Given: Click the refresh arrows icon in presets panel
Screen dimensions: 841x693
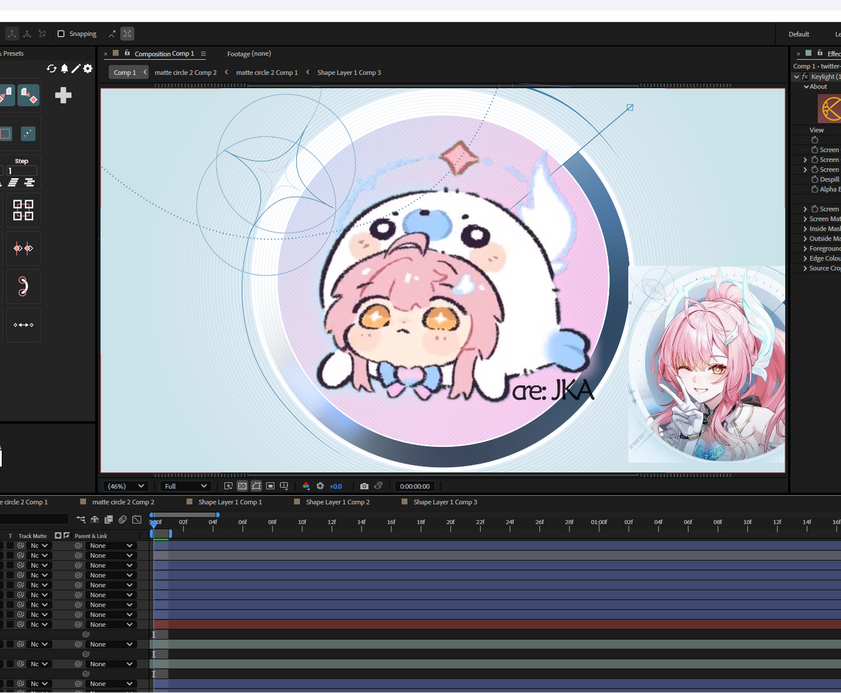Looking at the screenshot, I should coord(51,69).
